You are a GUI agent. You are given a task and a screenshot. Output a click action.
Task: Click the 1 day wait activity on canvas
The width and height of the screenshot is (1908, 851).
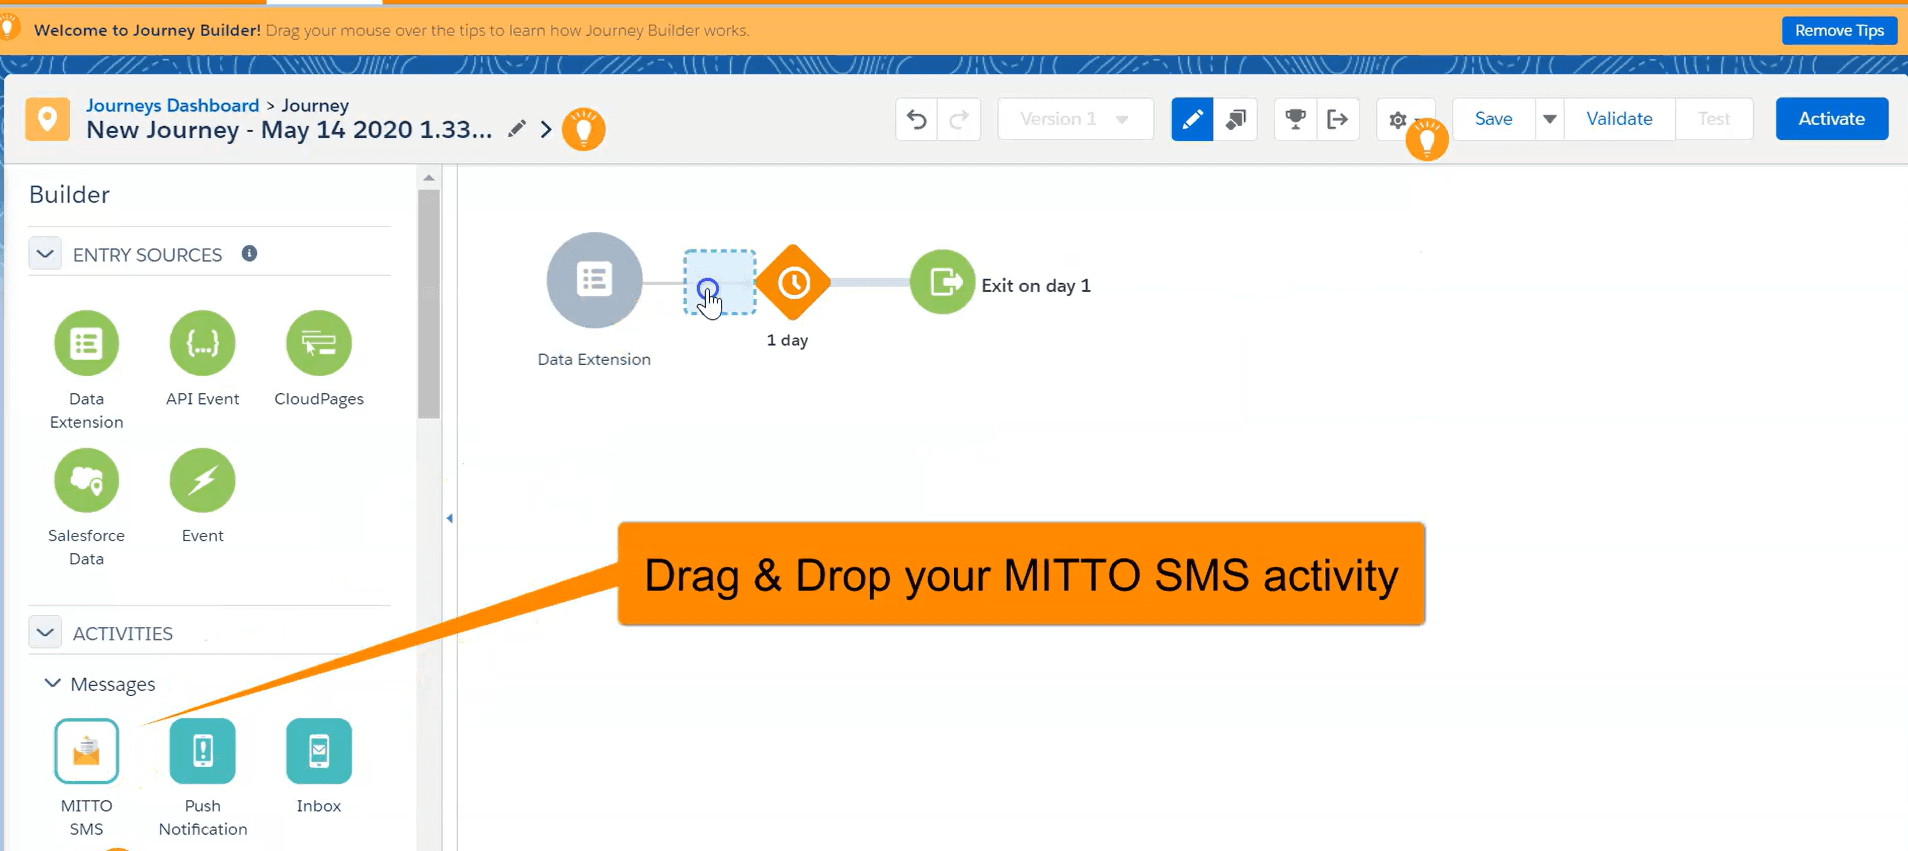tap(793, 283)
